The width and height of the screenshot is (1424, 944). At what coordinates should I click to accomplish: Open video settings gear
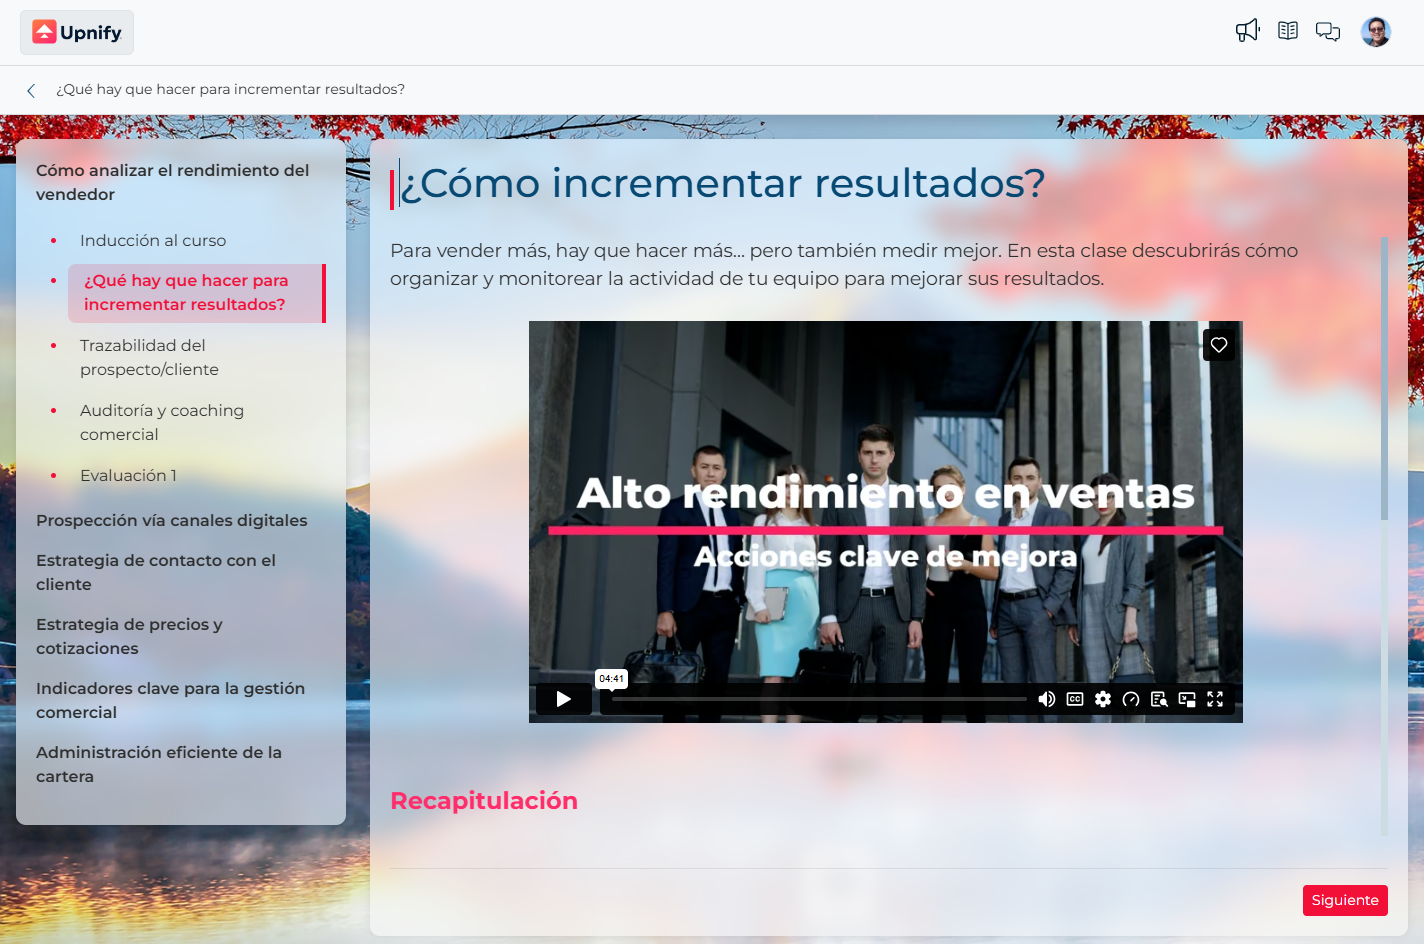(1103, 699)
